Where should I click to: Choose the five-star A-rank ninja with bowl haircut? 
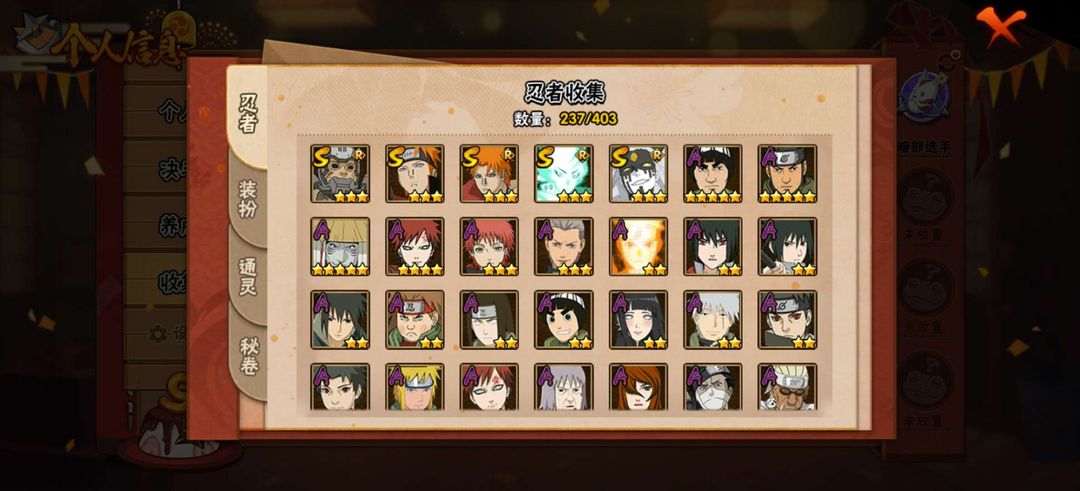coord(713,174)
